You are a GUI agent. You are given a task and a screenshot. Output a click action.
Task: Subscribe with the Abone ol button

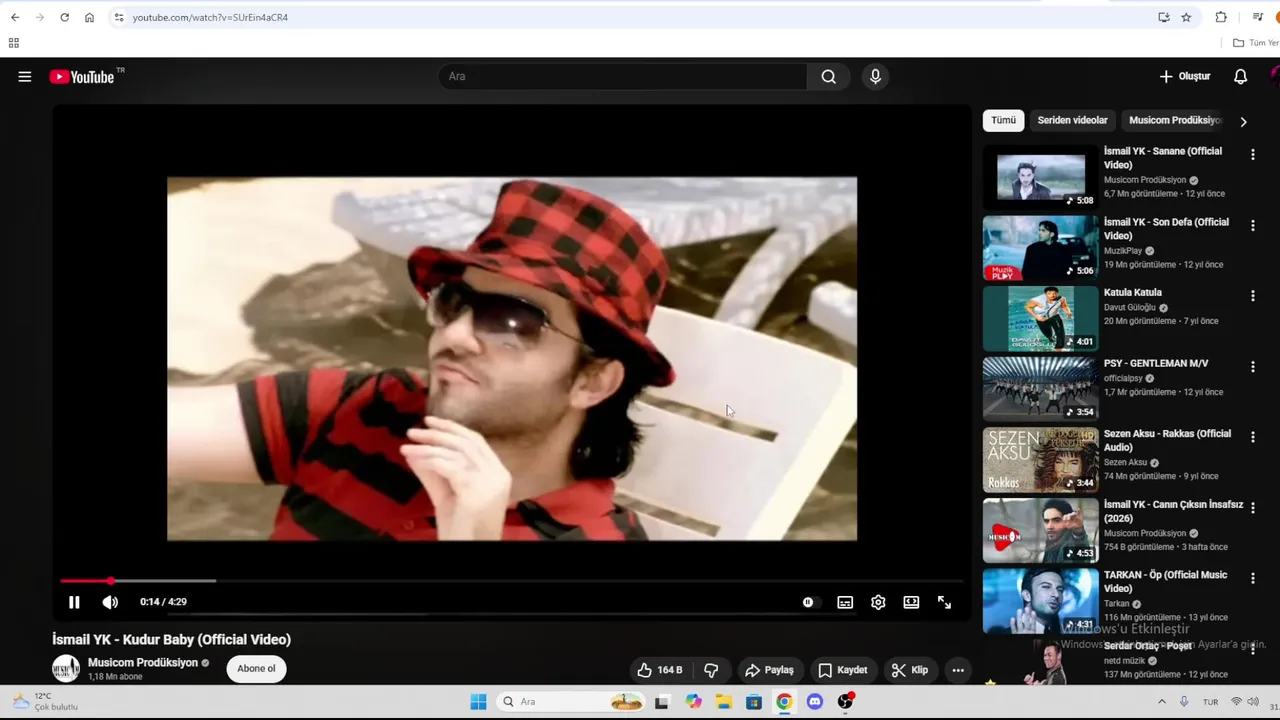(256, 669)
